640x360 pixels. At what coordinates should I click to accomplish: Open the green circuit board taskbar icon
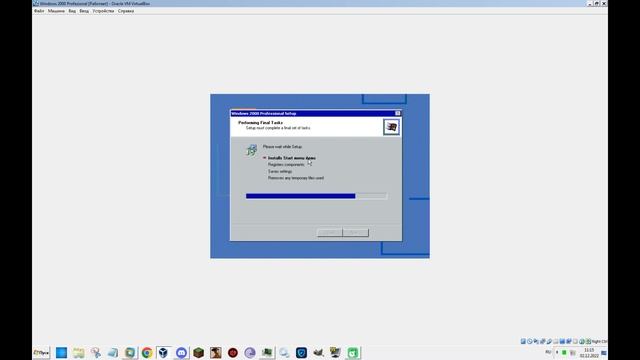tap(267, 352)
